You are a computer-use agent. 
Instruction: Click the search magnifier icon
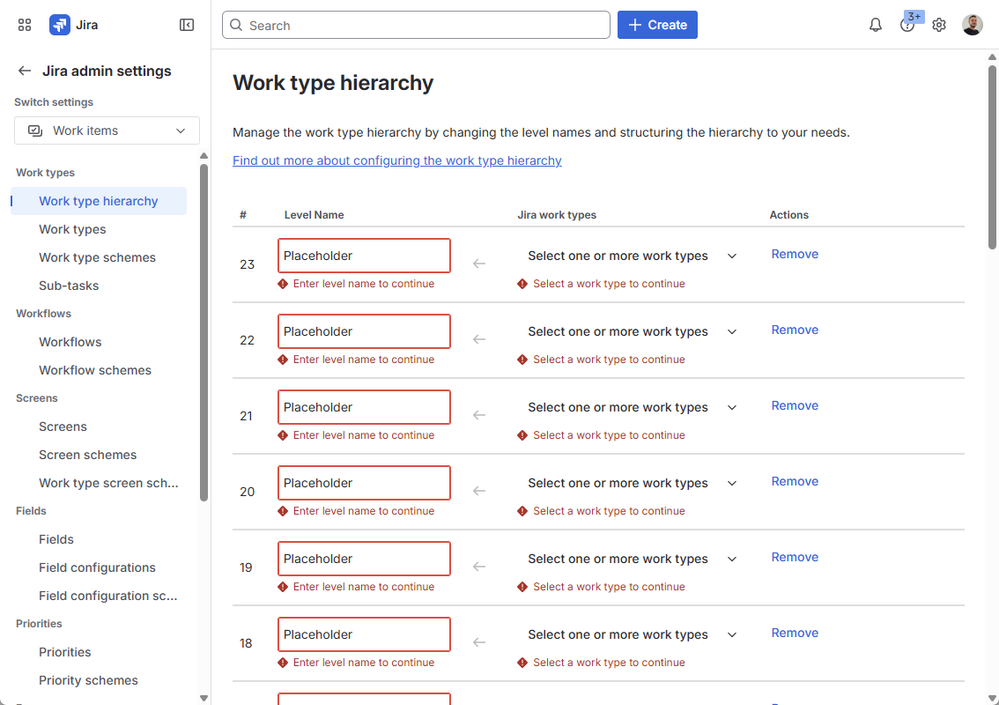236,25
